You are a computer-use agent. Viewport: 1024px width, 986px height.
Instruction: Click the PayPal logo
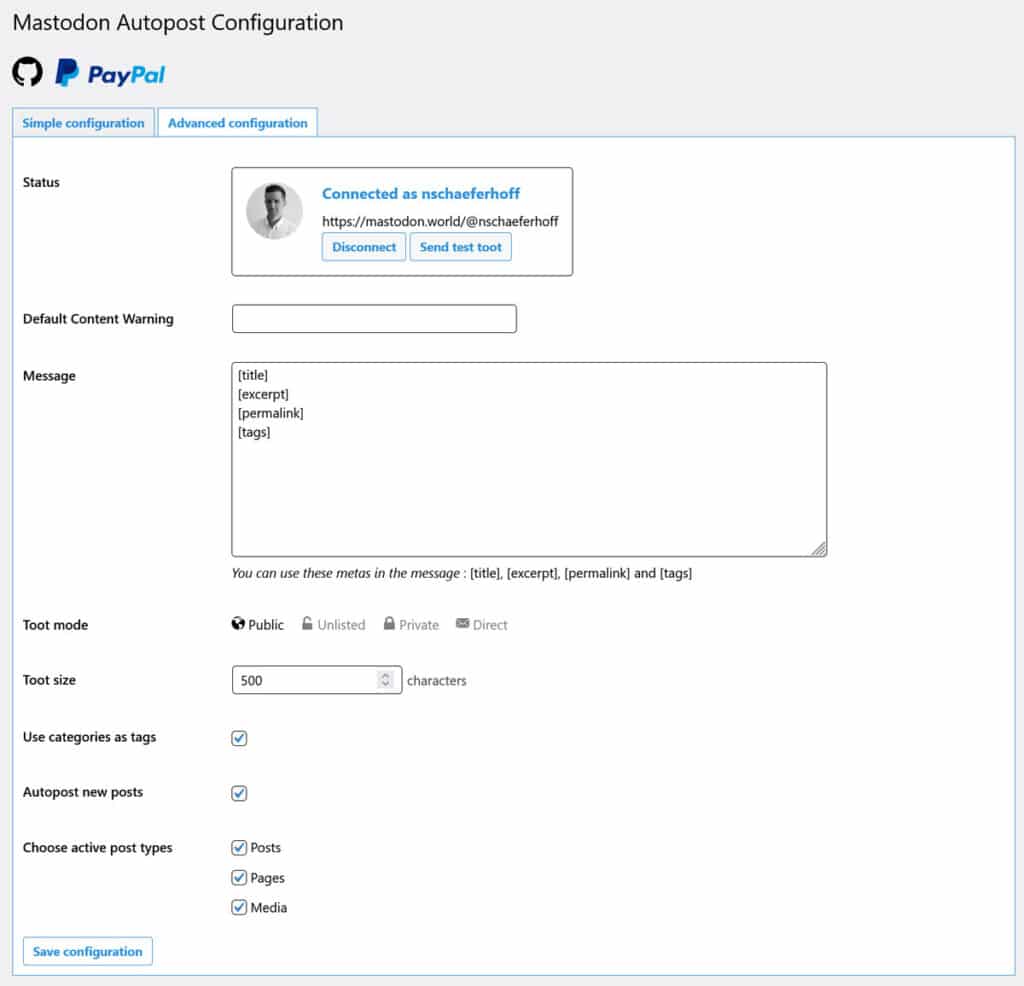(108, 72)
